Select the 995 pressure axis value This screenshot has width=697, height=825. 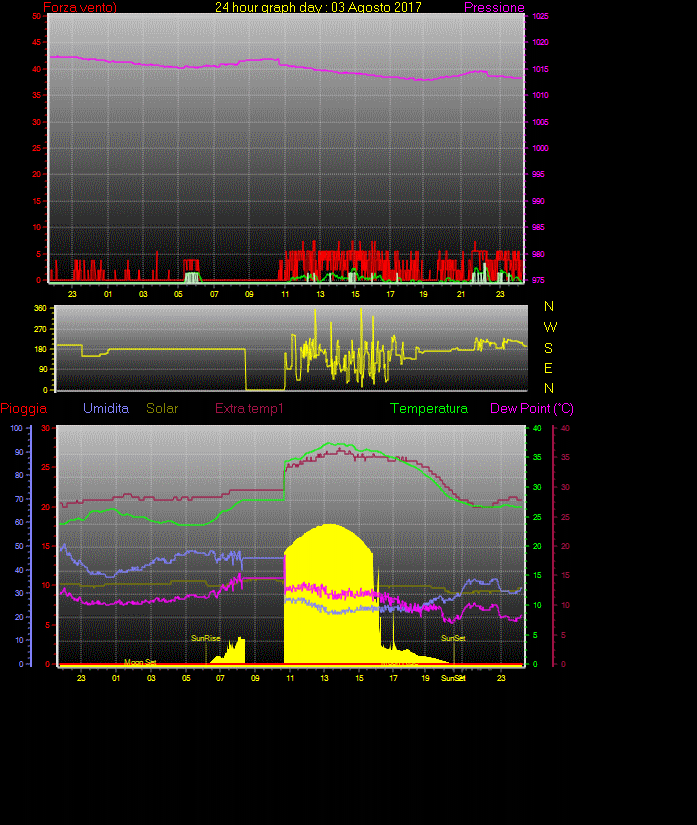coord(538,174)
